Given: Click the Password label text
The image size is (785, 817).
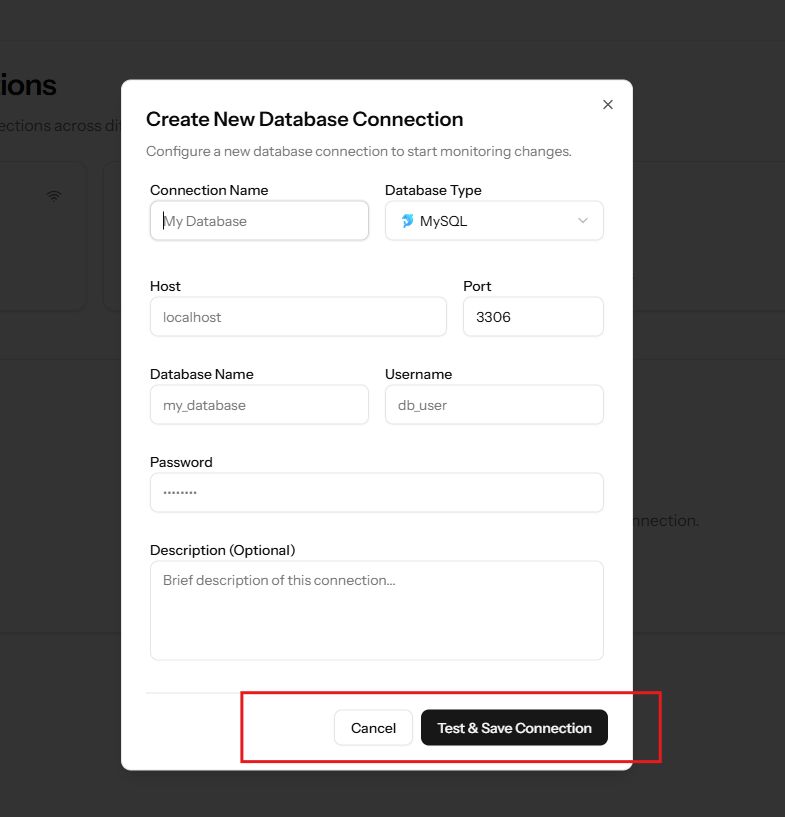Looking at the screenshot, I should point(181,462).
